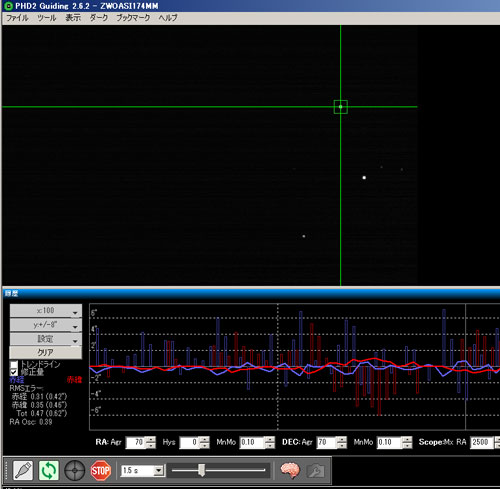500x489 pixels.
Task: Click the toolbar grip handle
Action: (6, 470)
